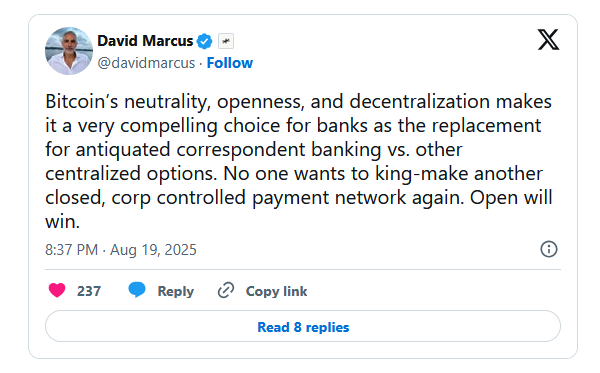The image size is (600, 373).
Task: Open the info circle icon
Action: [x=549, y=249]
